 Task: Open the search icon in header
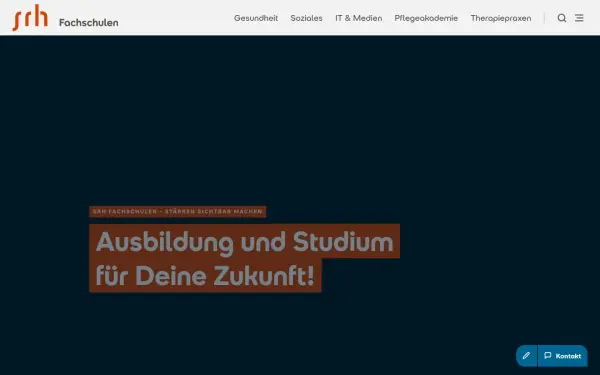pos(561,18)
